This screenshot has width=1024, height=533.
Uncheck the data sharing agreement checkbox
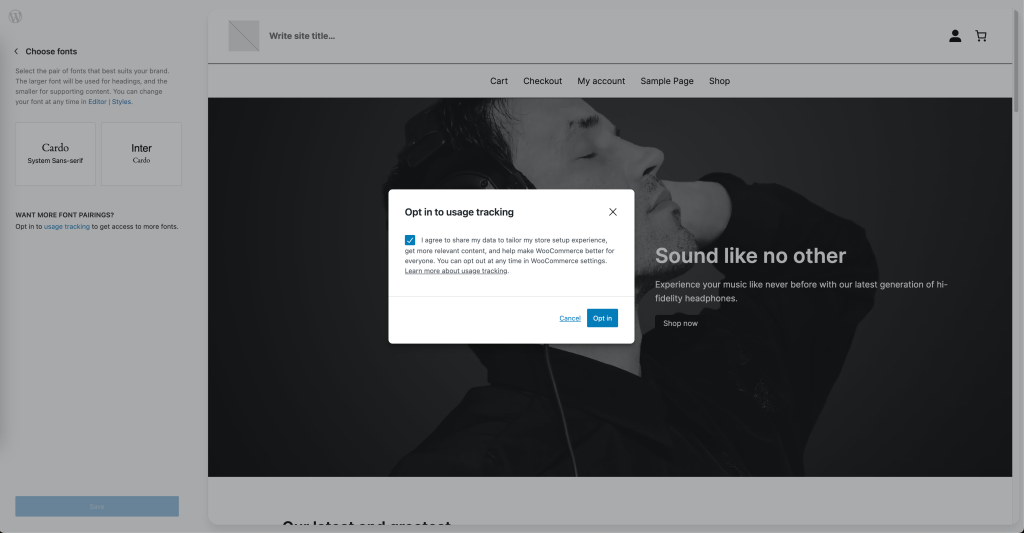[x=411, y=240]
